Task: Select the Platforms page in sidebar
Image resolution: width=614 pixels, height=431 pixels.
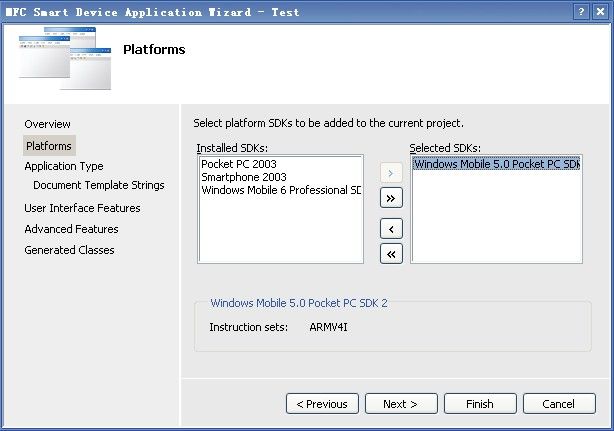Action: [49, 146]
